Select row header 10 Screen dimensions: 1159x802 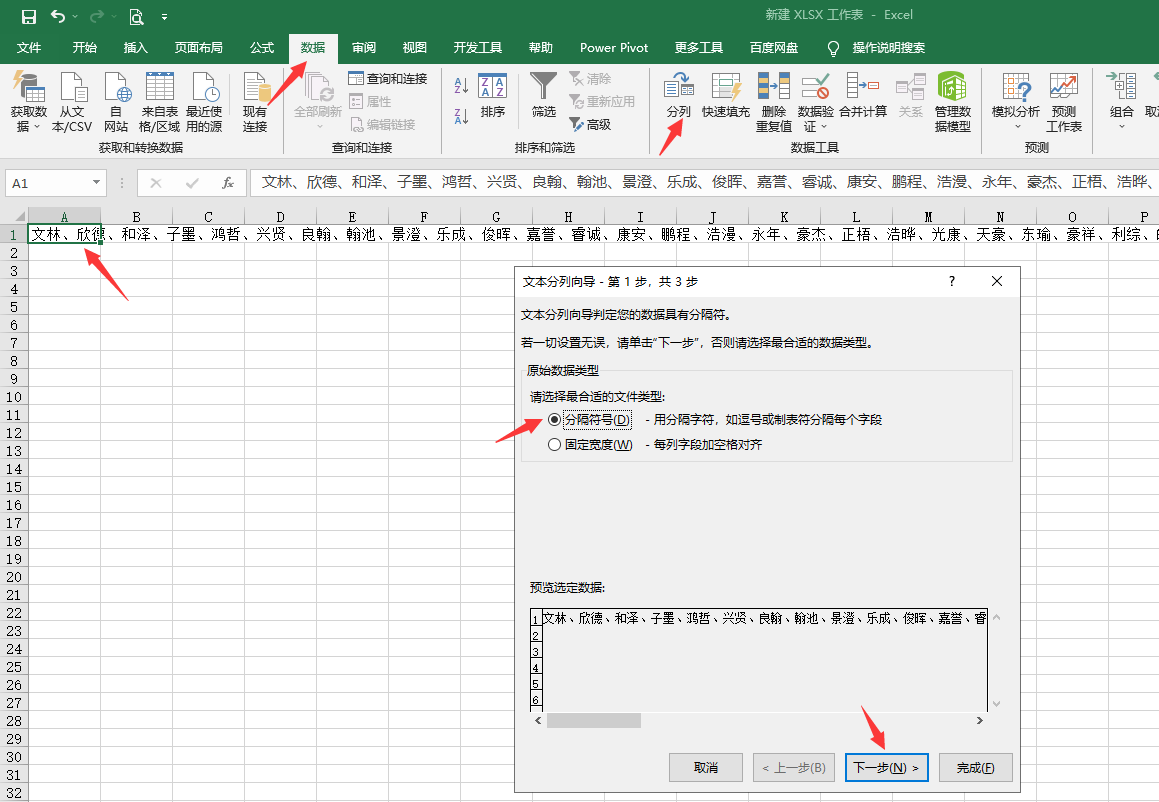pyautogui.click(x=14, y=397)
